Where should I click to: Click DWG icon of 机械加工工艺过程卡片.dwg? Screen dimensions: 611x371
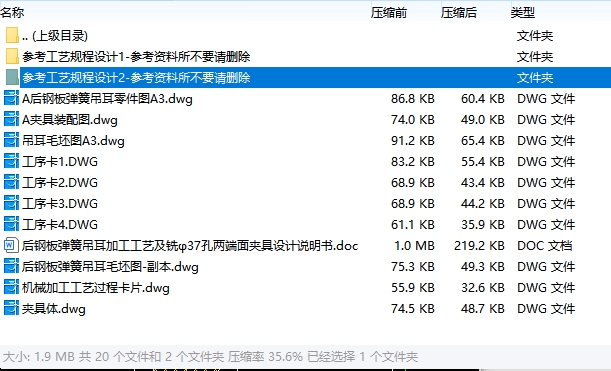11,288
